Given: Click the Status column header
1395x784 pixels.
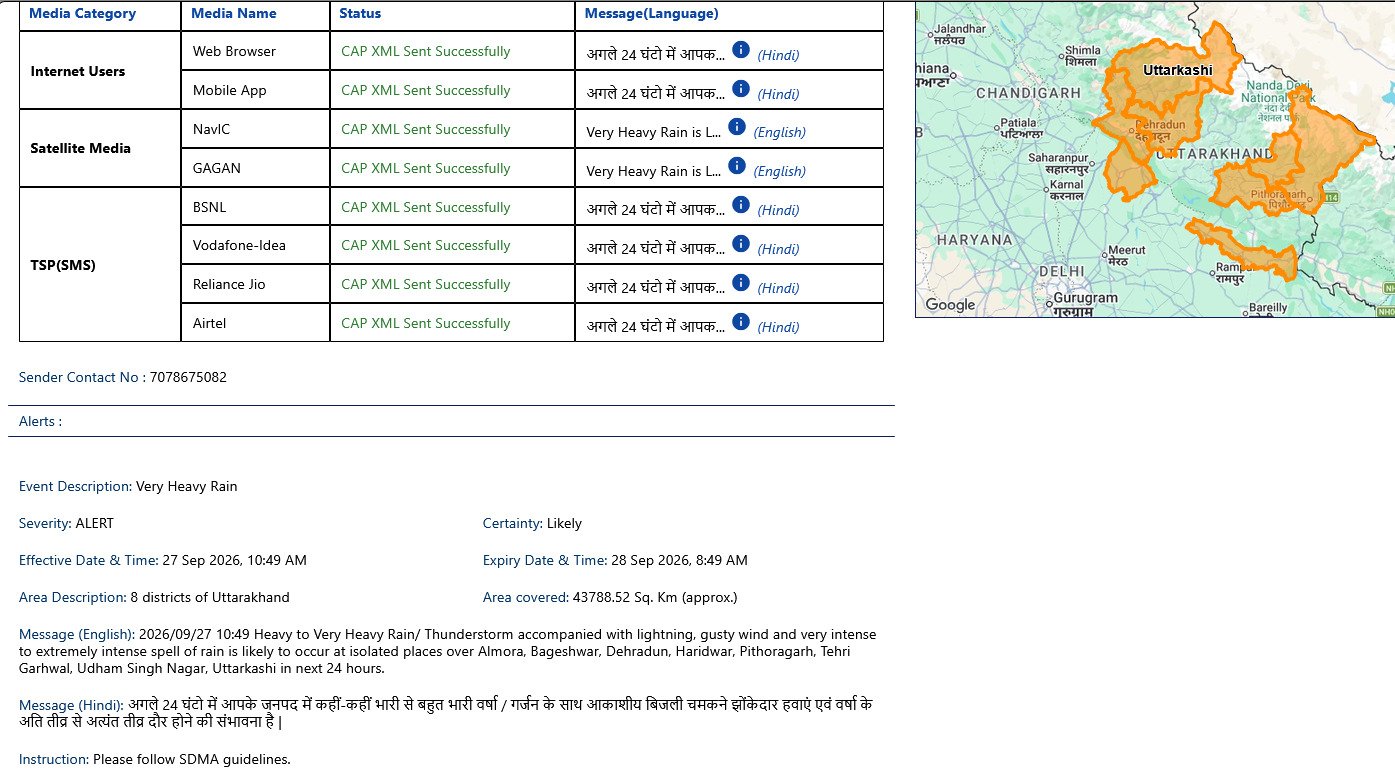Looking at the screenshot, I should point(360,14).
